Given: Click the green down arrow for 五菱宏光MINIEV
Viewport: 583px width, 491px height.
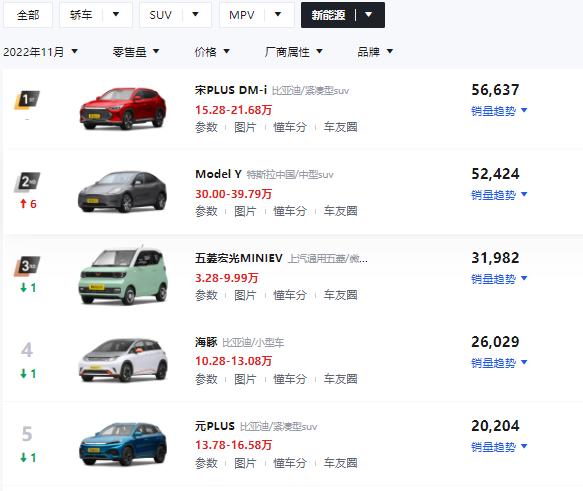Looking at the screenshot, I should 23,288.
